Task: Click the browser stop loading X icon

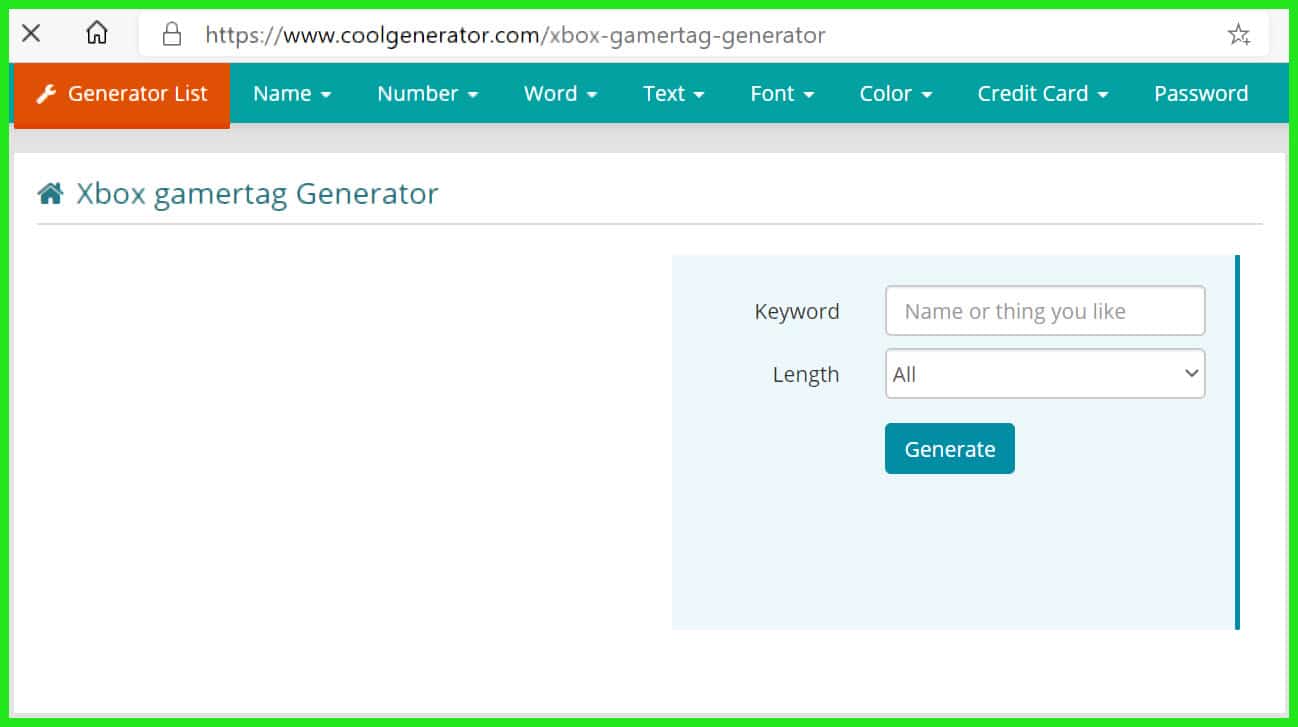Action: click(31, 34)
